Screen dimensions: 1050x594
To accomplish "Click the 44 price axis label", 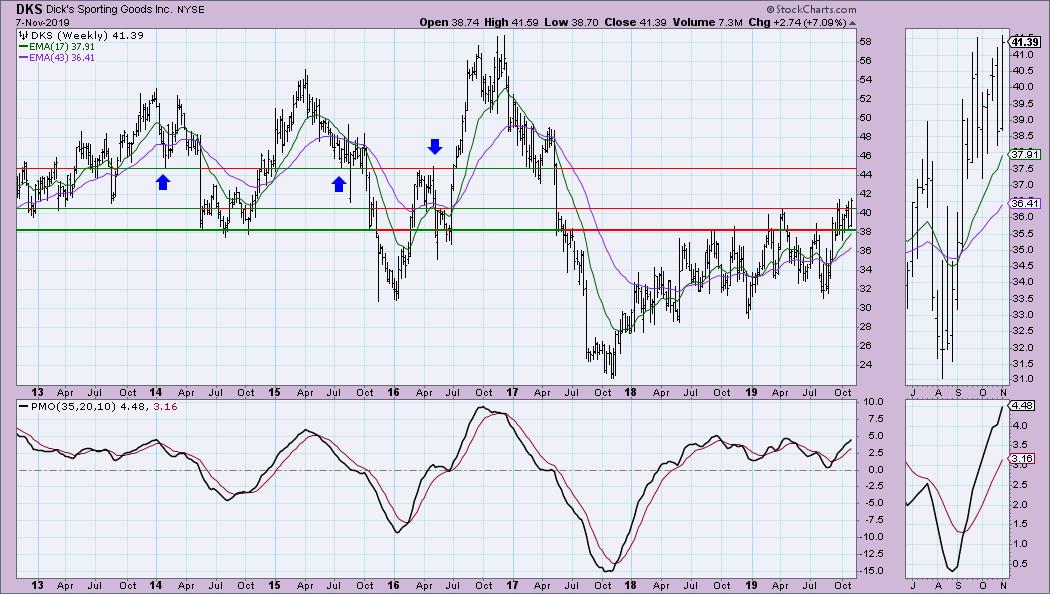I will (x=865, y=175).
